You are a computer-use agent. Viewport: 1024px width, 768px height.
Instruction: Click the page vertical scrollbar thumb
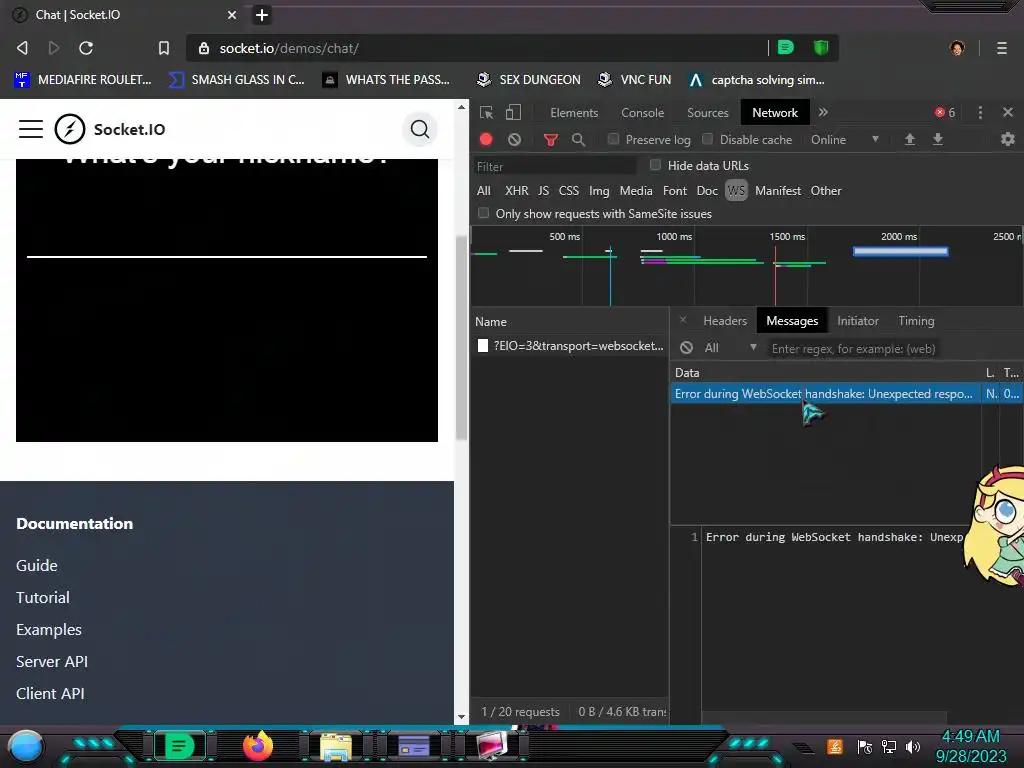[462, 338]
